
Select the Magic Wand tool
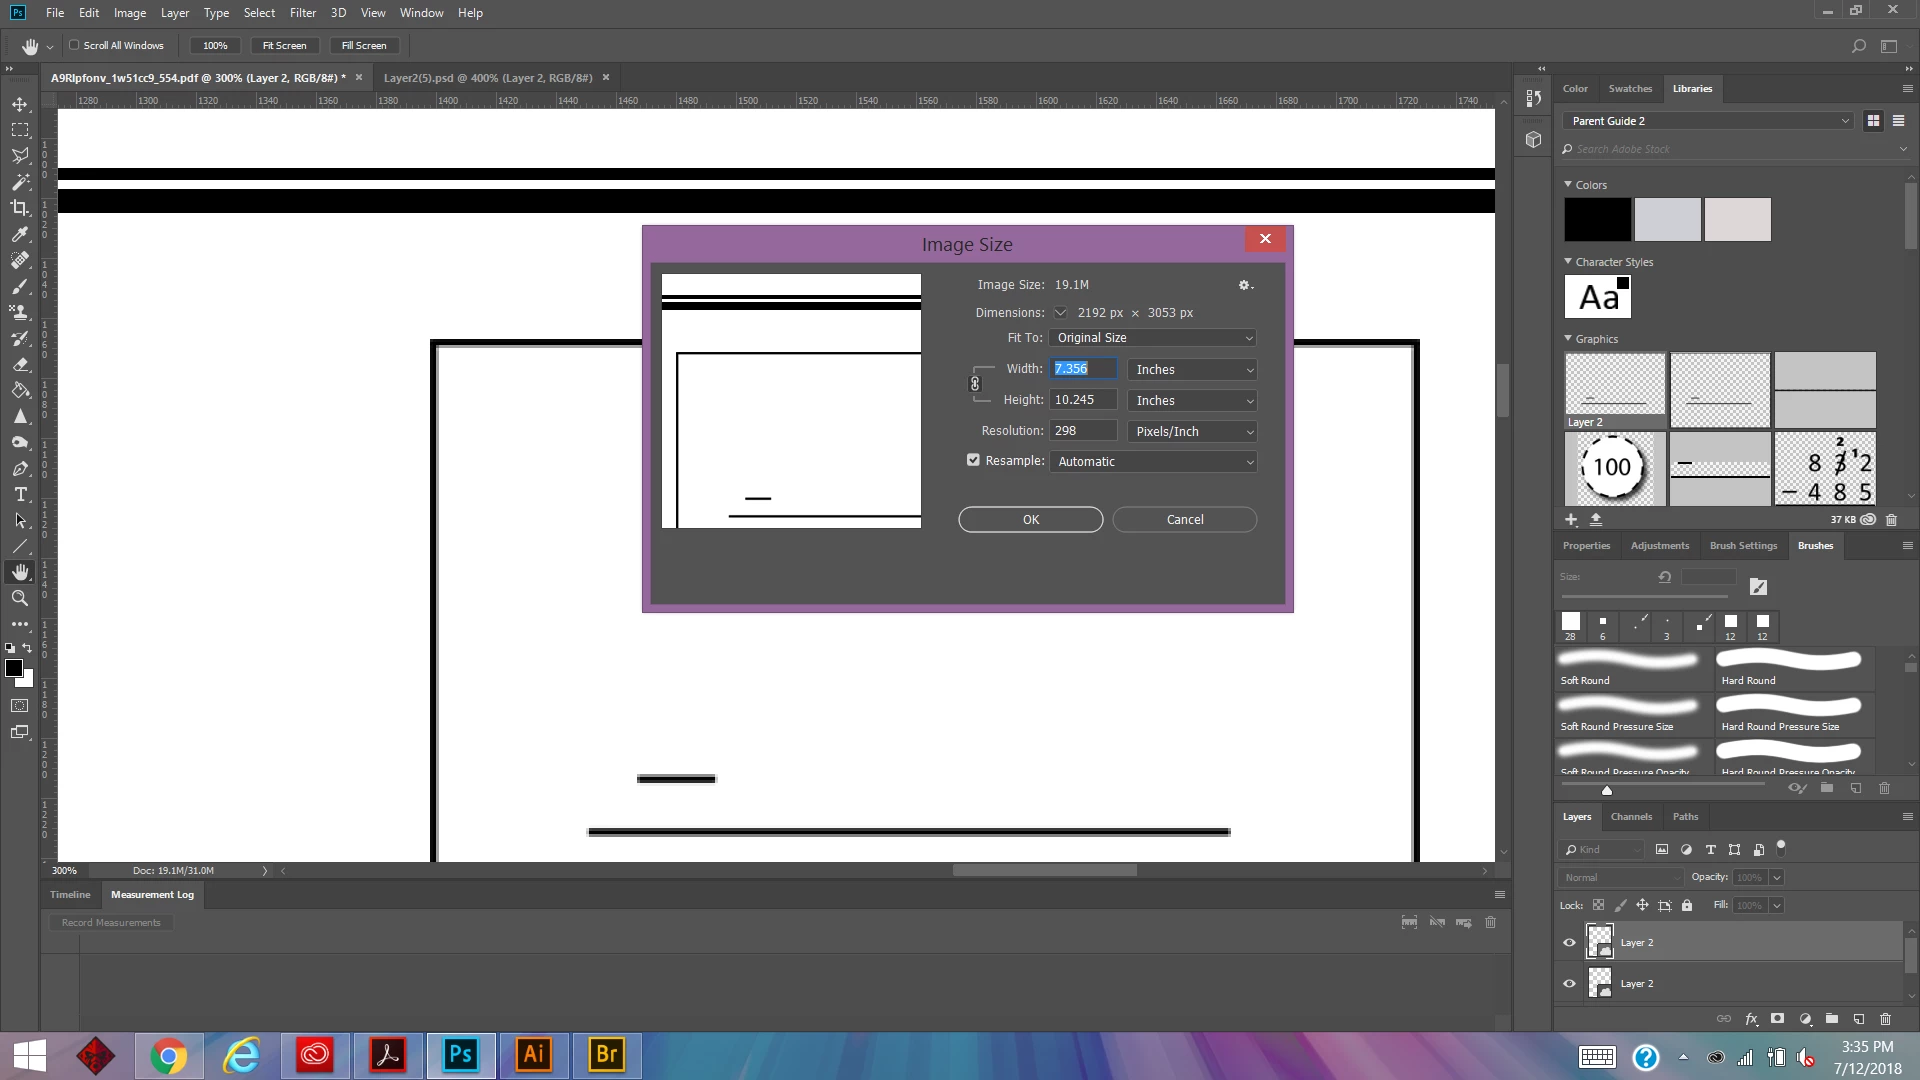(x=20, y=182)
